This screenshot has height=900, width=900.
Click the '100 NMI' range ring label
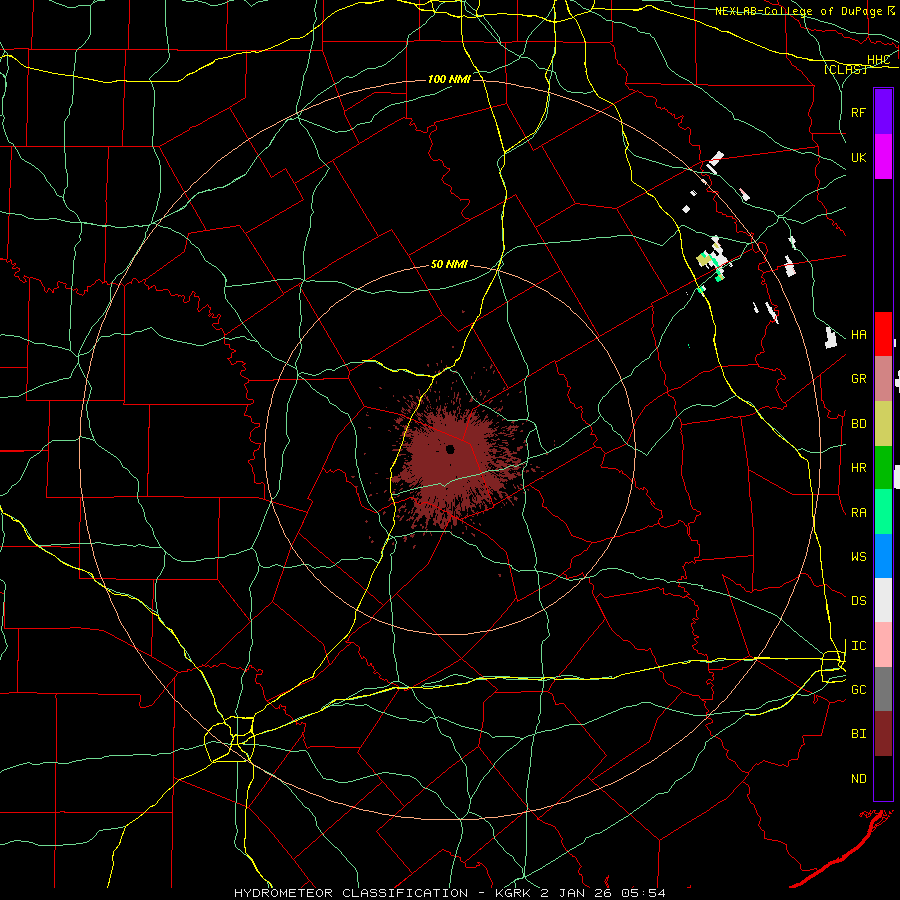click(449, 79)
